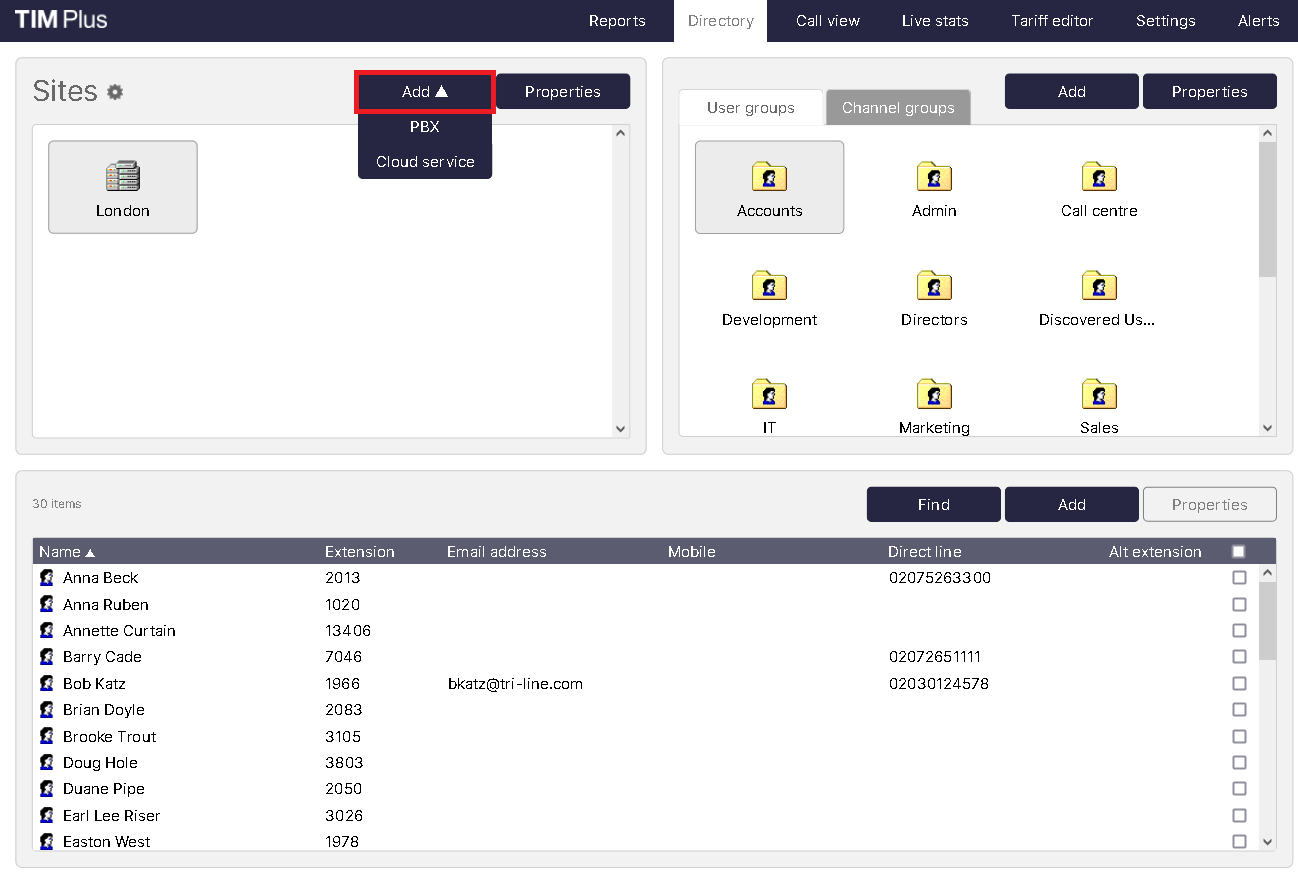The image size is (1298, 875).
Task: Toggle the select-all checkbox in table header
Action: pos(1239,551)
